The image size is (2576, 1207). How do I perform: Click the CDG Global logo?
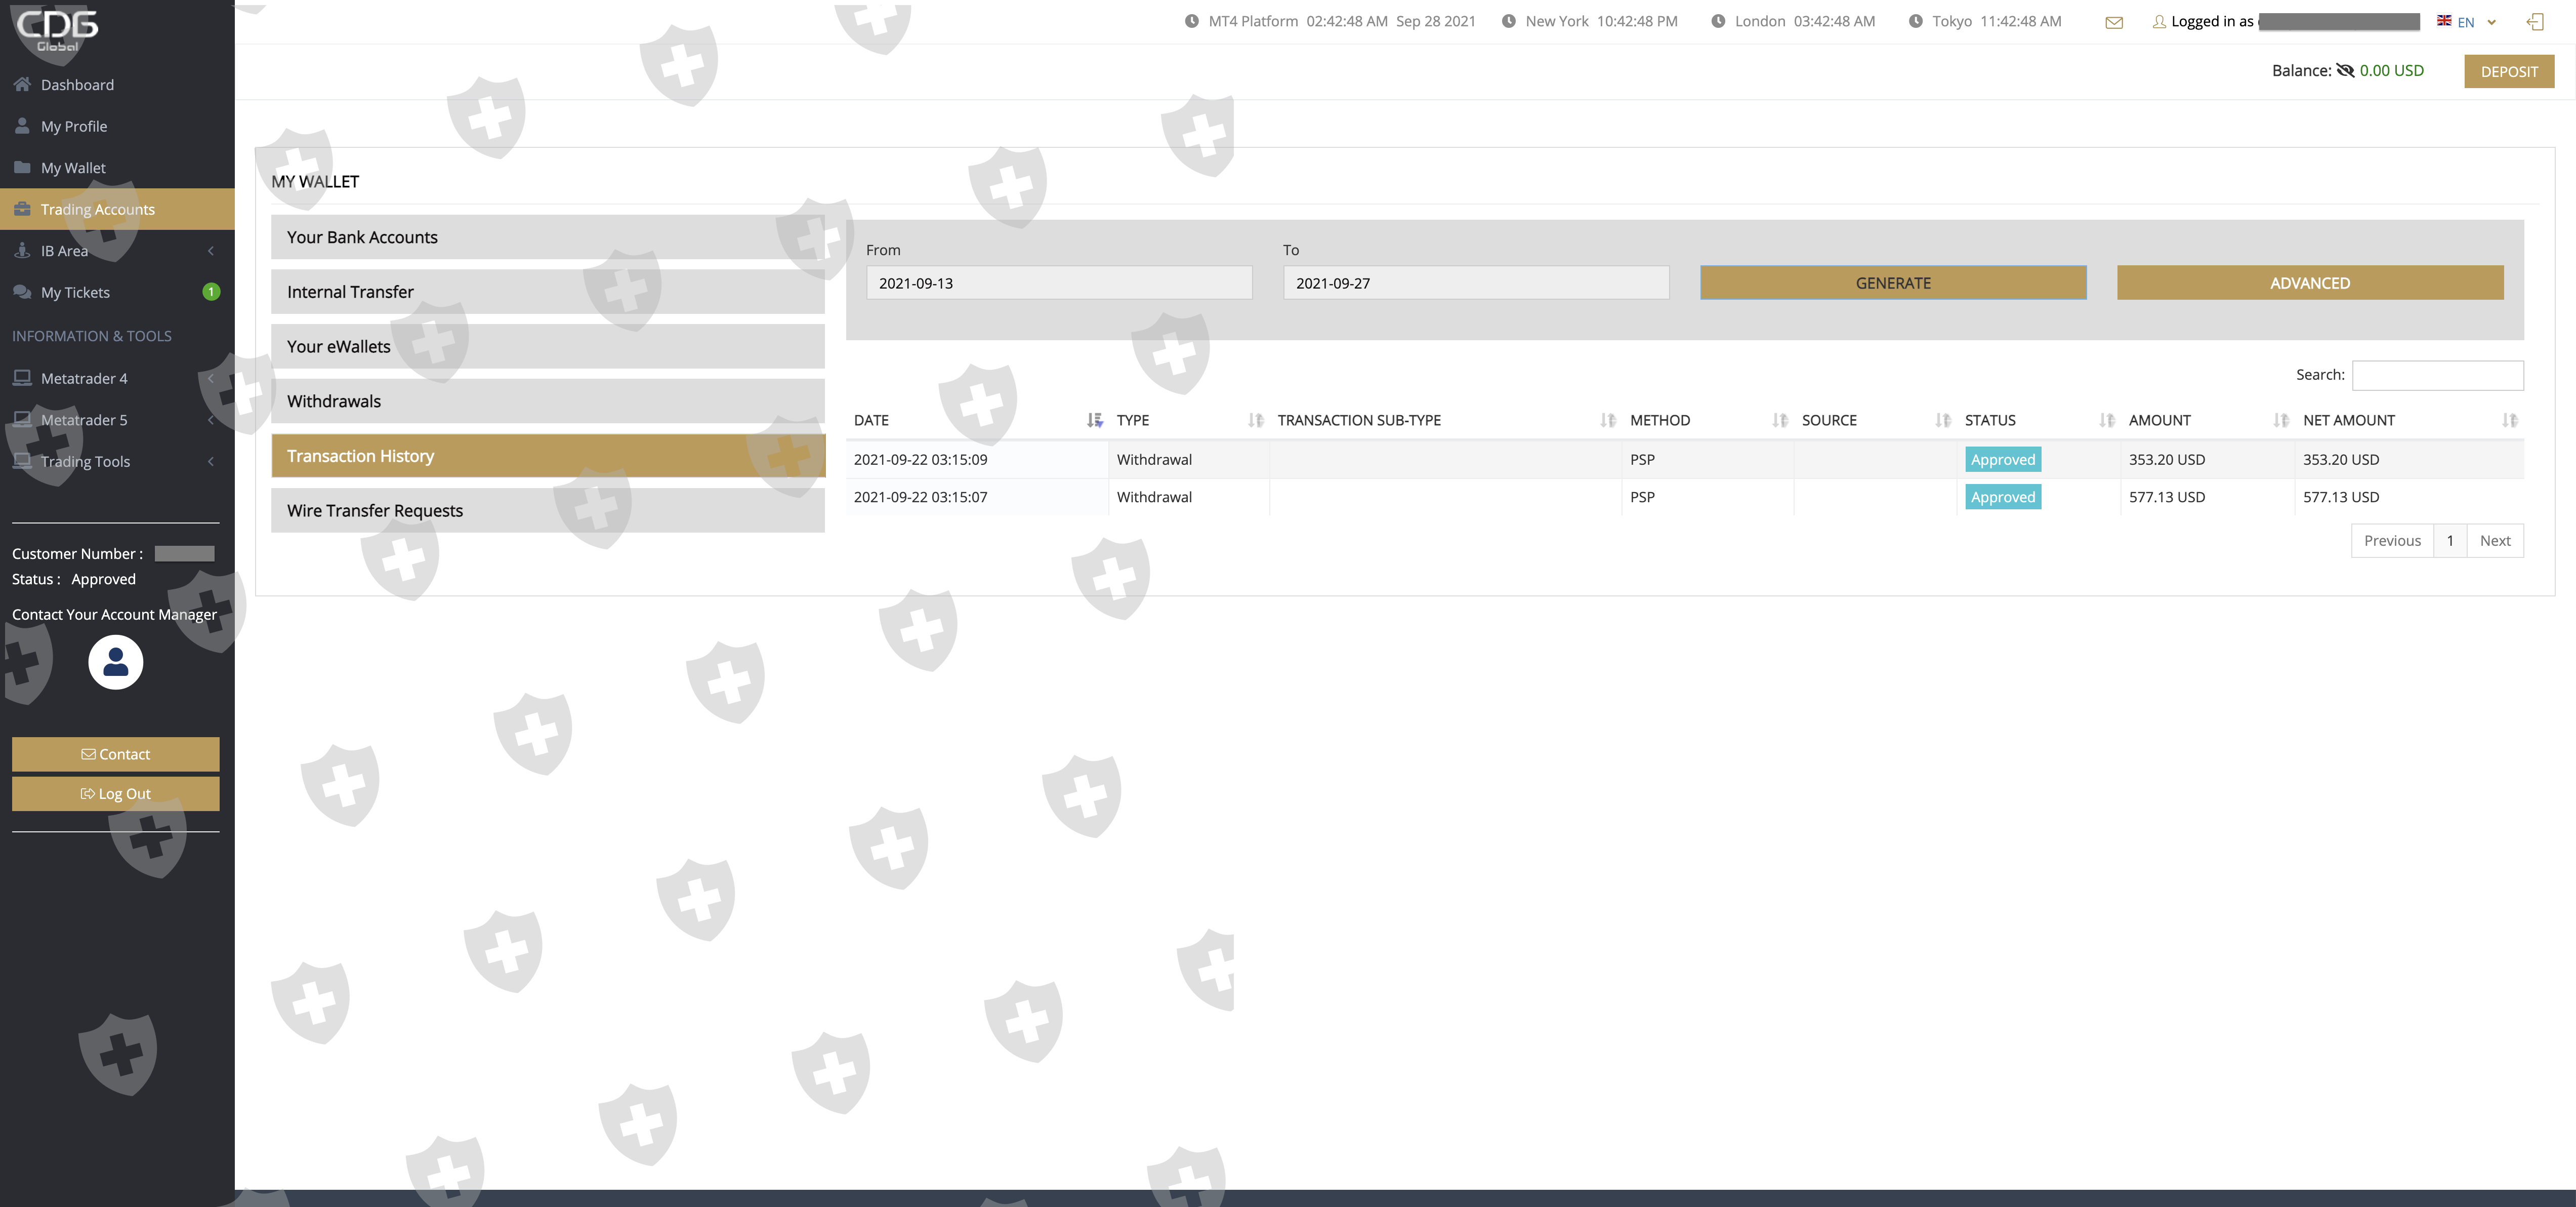tap(57, 30)
